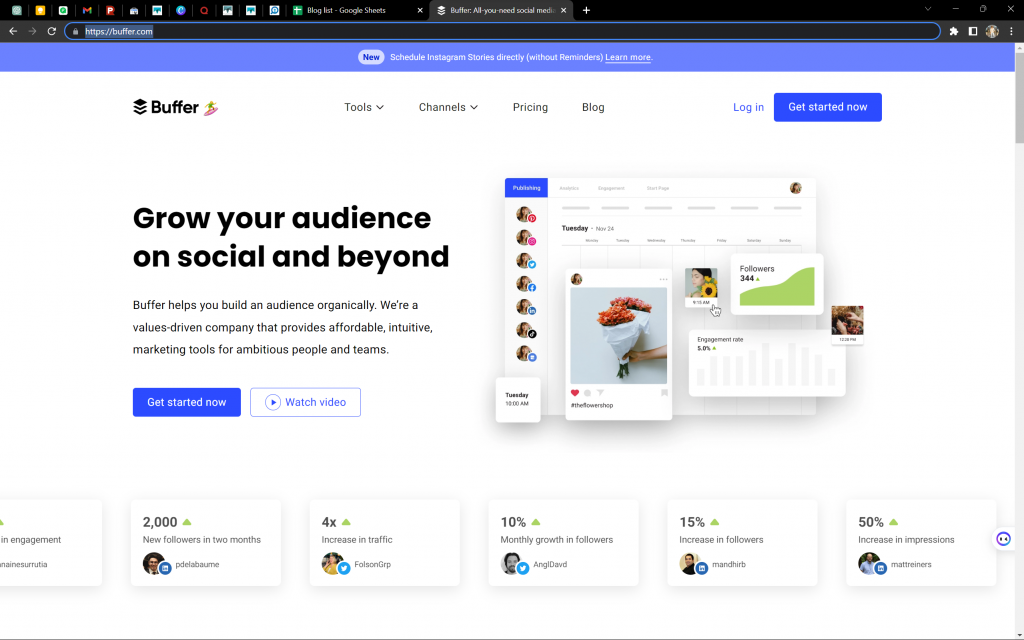Toggle the browser side panel icon

point(972,31)
